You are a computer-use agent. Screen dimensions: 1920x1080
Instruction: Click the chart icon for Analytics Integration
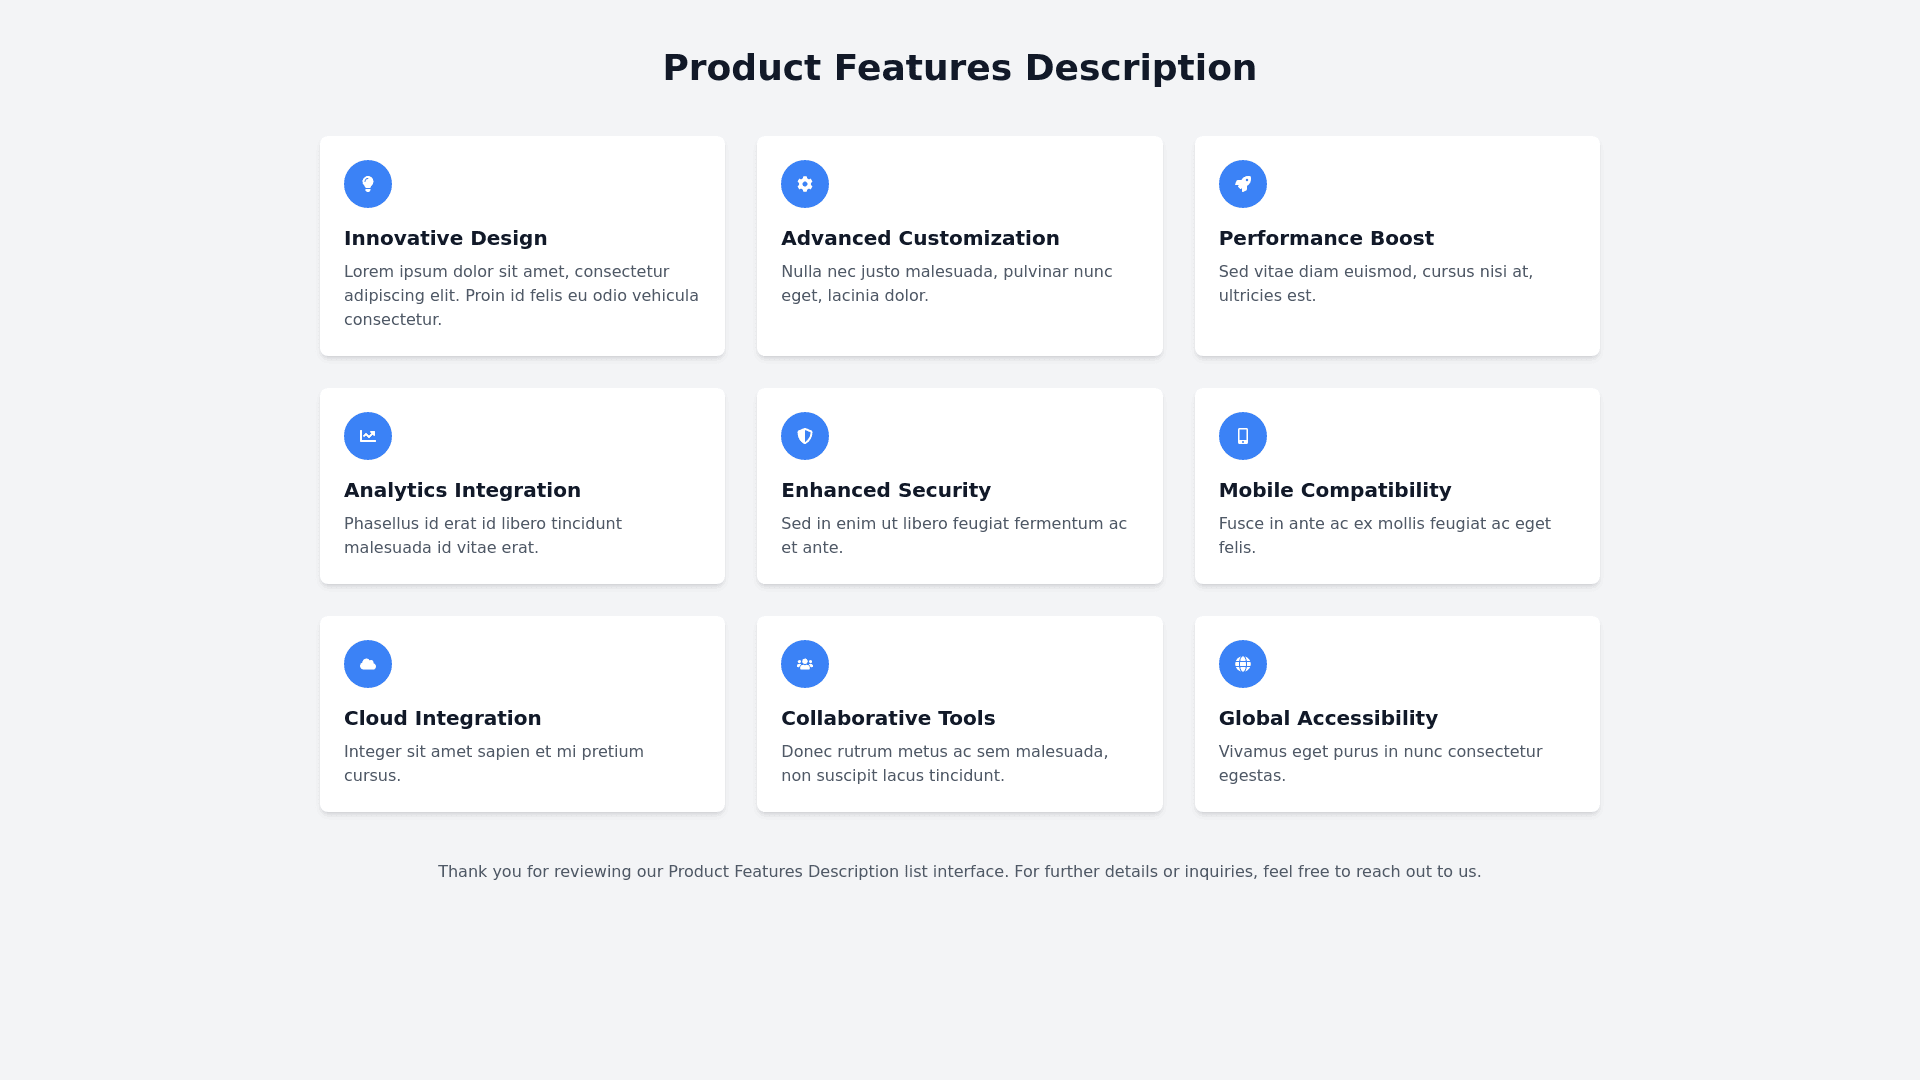point(368,436)
